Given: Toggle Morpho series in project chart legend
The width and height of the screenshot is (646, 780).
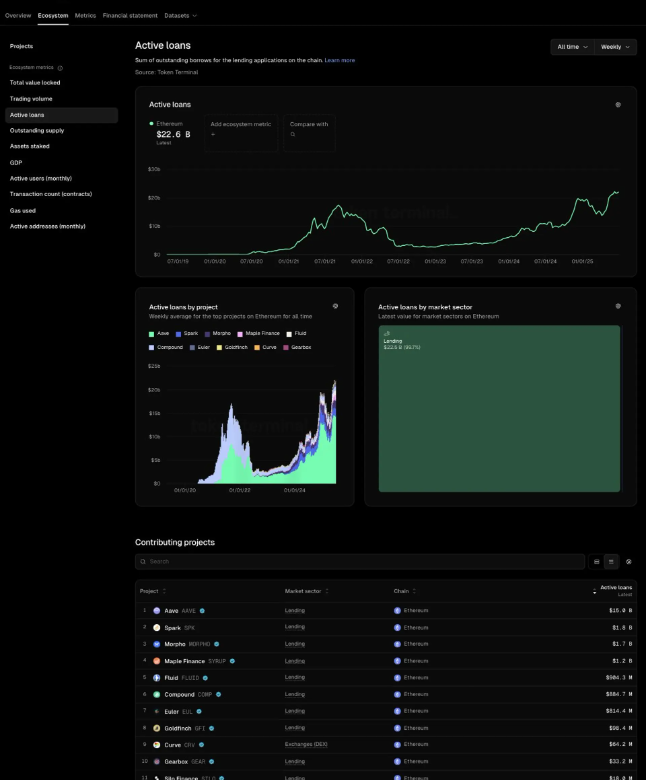Looking at the screenshot, I should [218, 334].
